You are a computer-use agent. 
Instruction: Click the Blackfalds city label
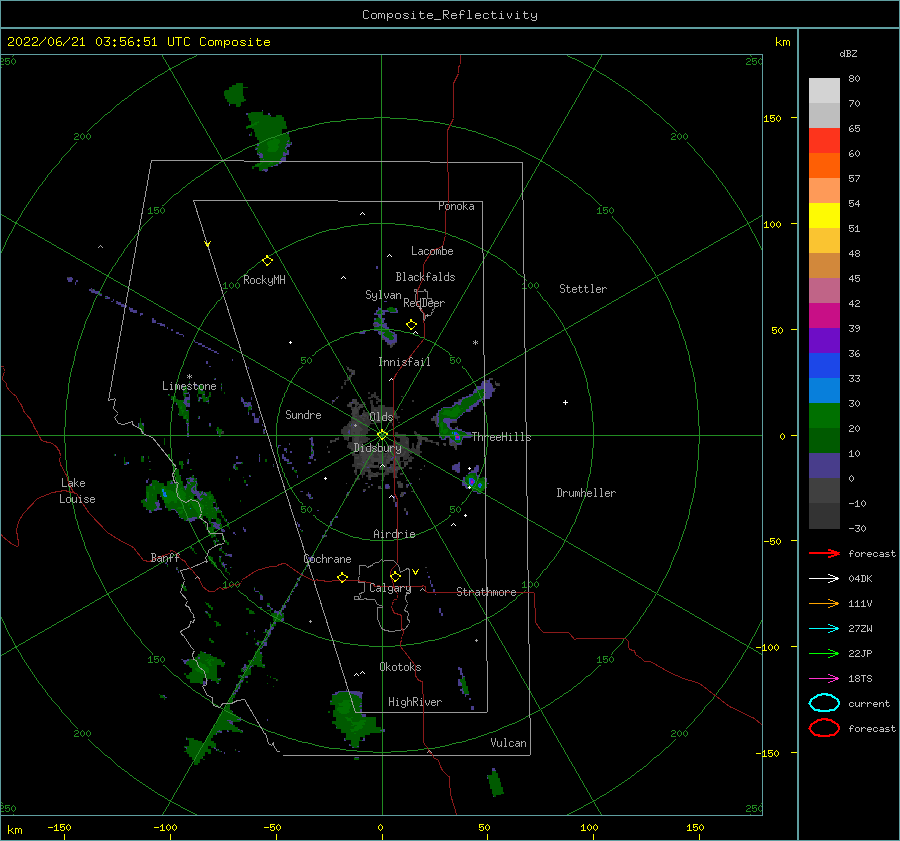425,277
